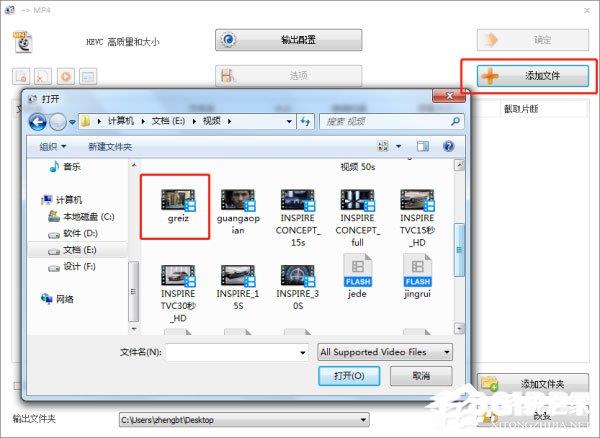Close the 打开 dialog

[x=449, y=96]
